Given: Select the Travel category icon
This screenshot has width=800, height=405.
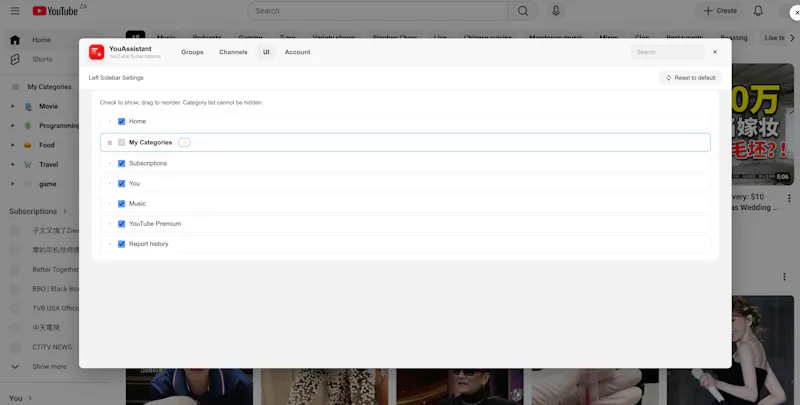Looking at the screenshot, I should [28, 165].
